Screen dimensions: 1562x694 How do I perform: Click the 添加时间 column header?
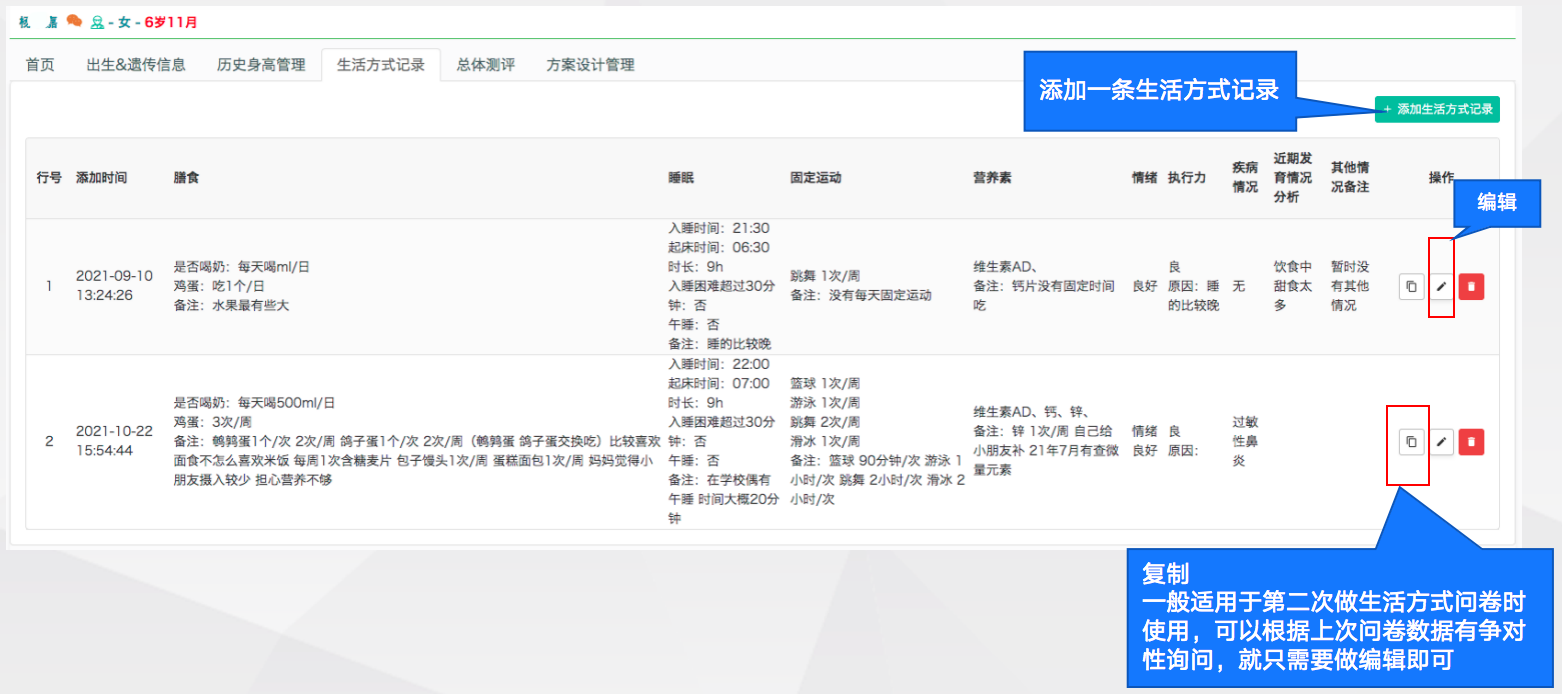pyautogui.click(x=101, y=177)
